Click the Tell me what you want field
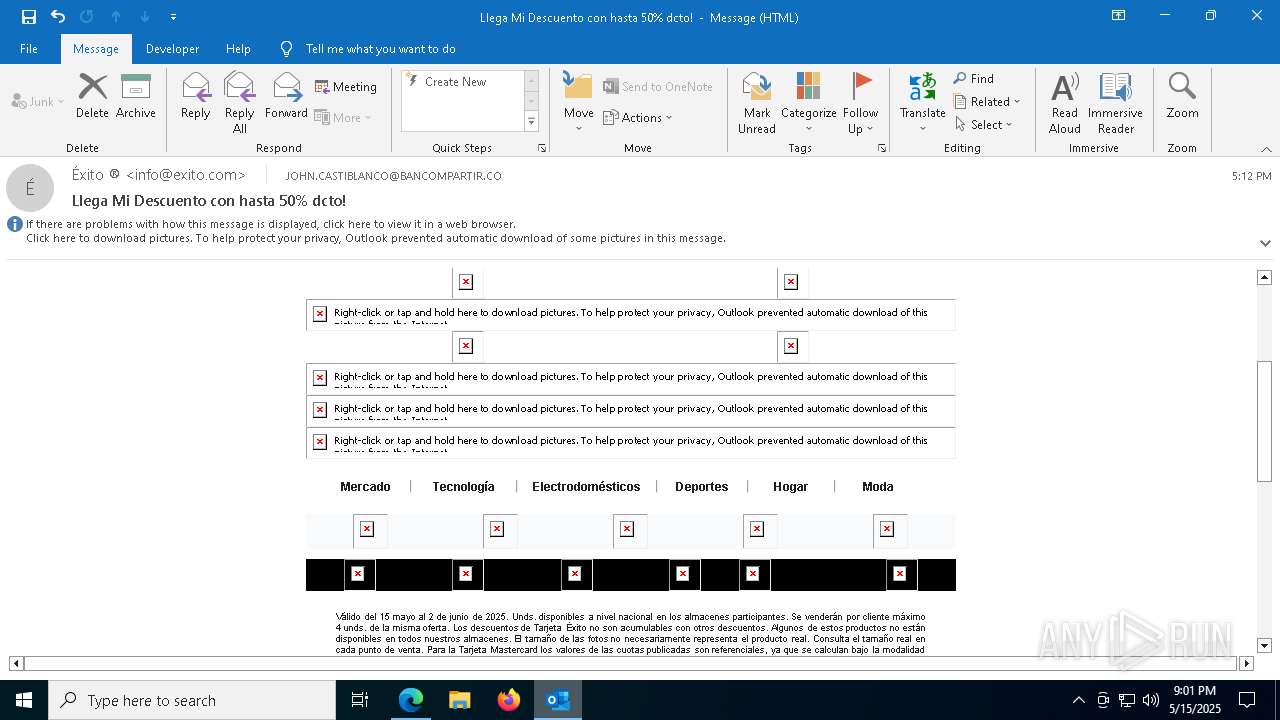 [x=380, y=48]
